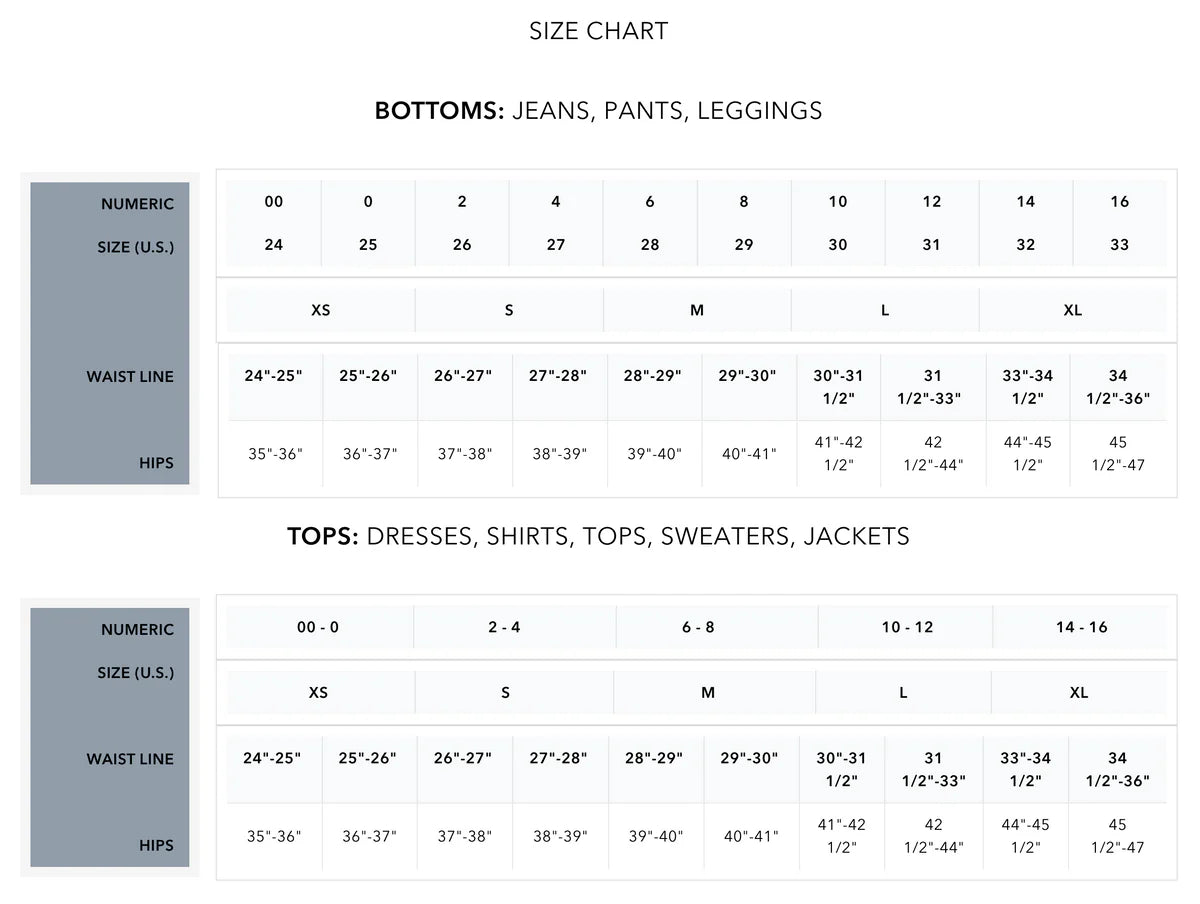The width and height of the screenshot is (1200, 904).
Task: Click 39"-40" hips cell in Bottoms table
Action: (654, 453)
